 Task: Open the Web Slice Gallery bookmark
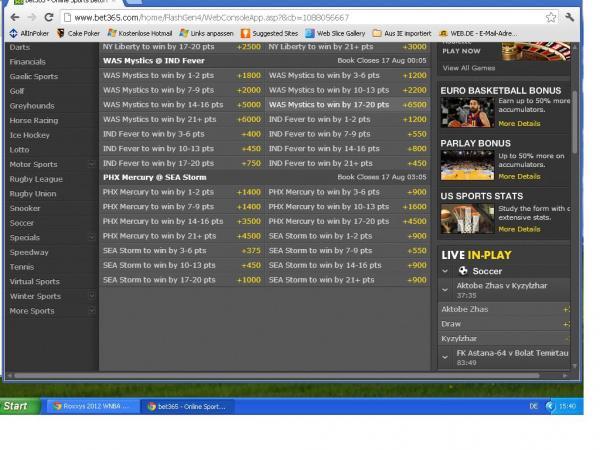click(x=334, y=33)
